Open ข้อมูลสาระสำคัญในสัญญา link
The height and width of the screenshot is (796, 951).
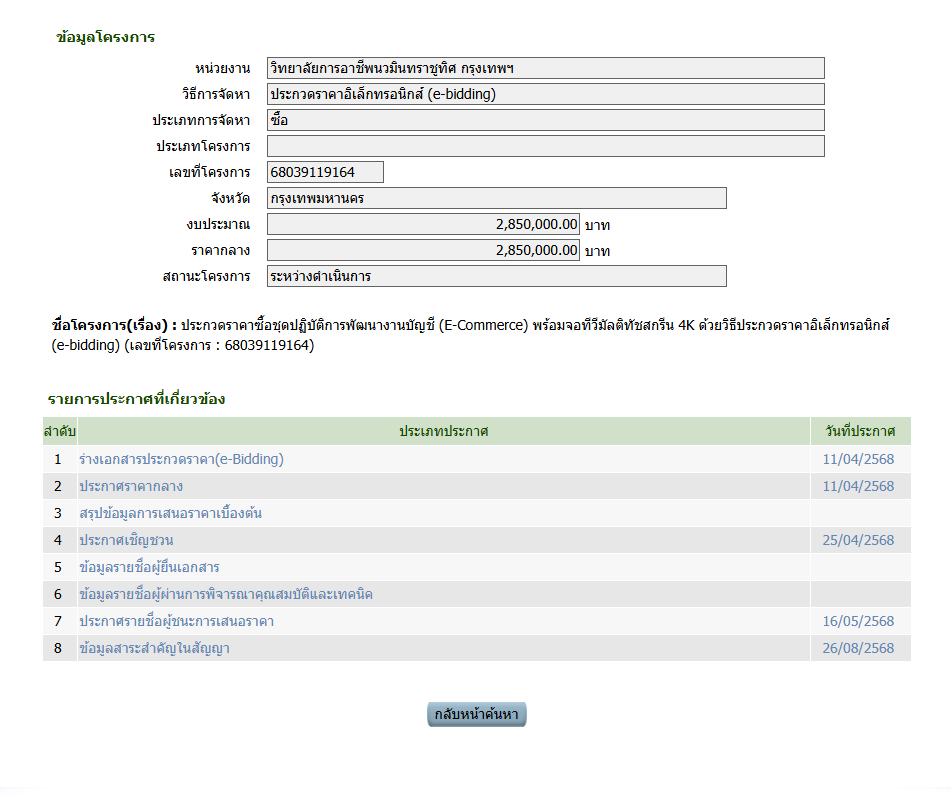pyautogui.click(x=155, y=649)
